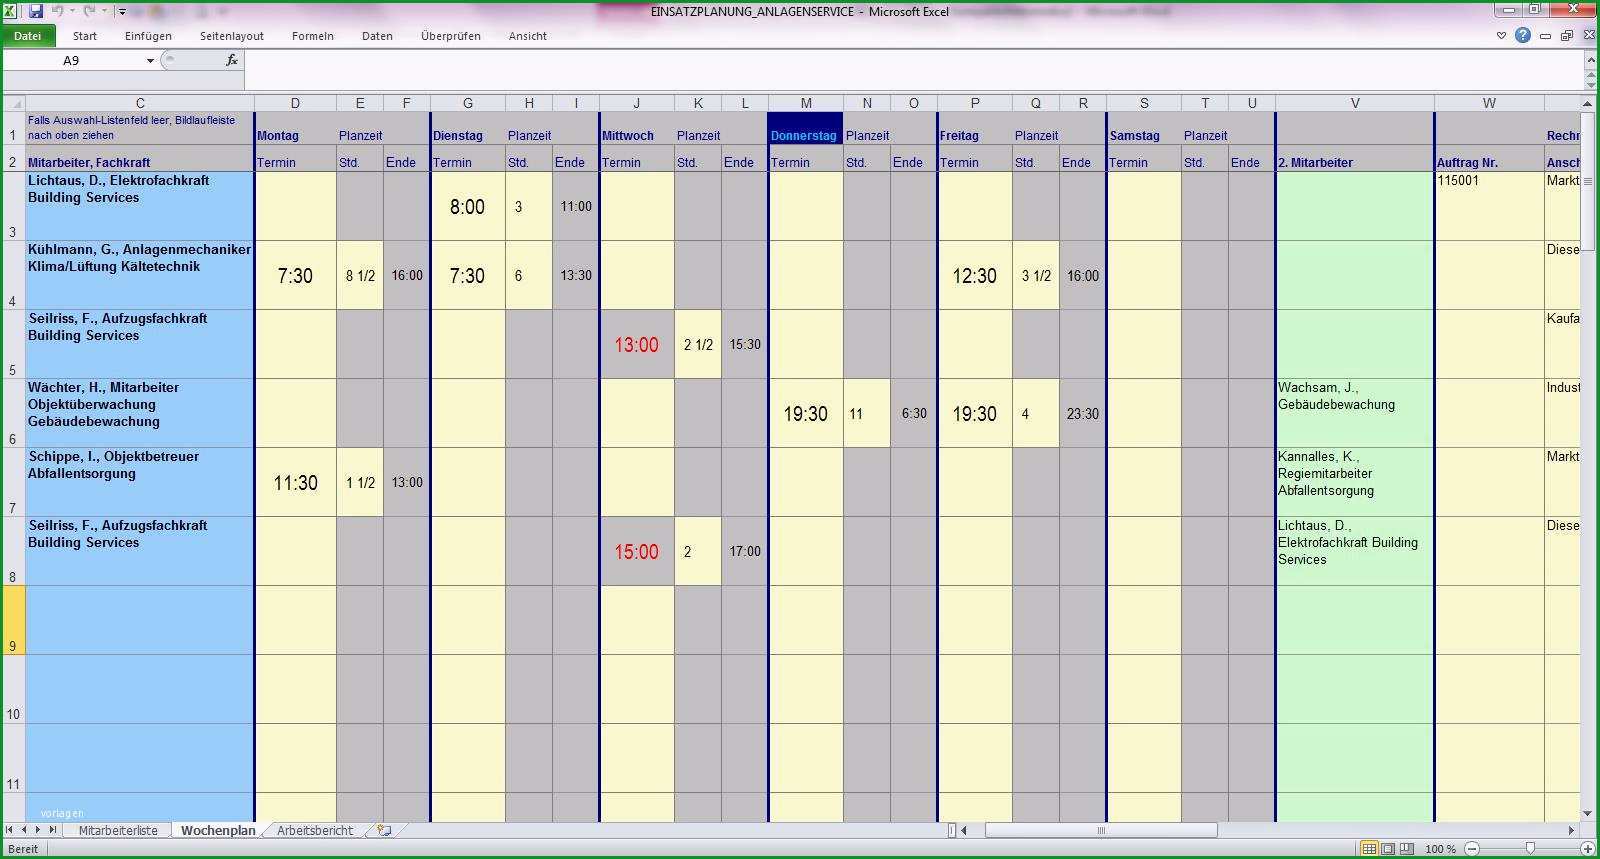Expand the formula bar with the arrow

pos(1591,58)
